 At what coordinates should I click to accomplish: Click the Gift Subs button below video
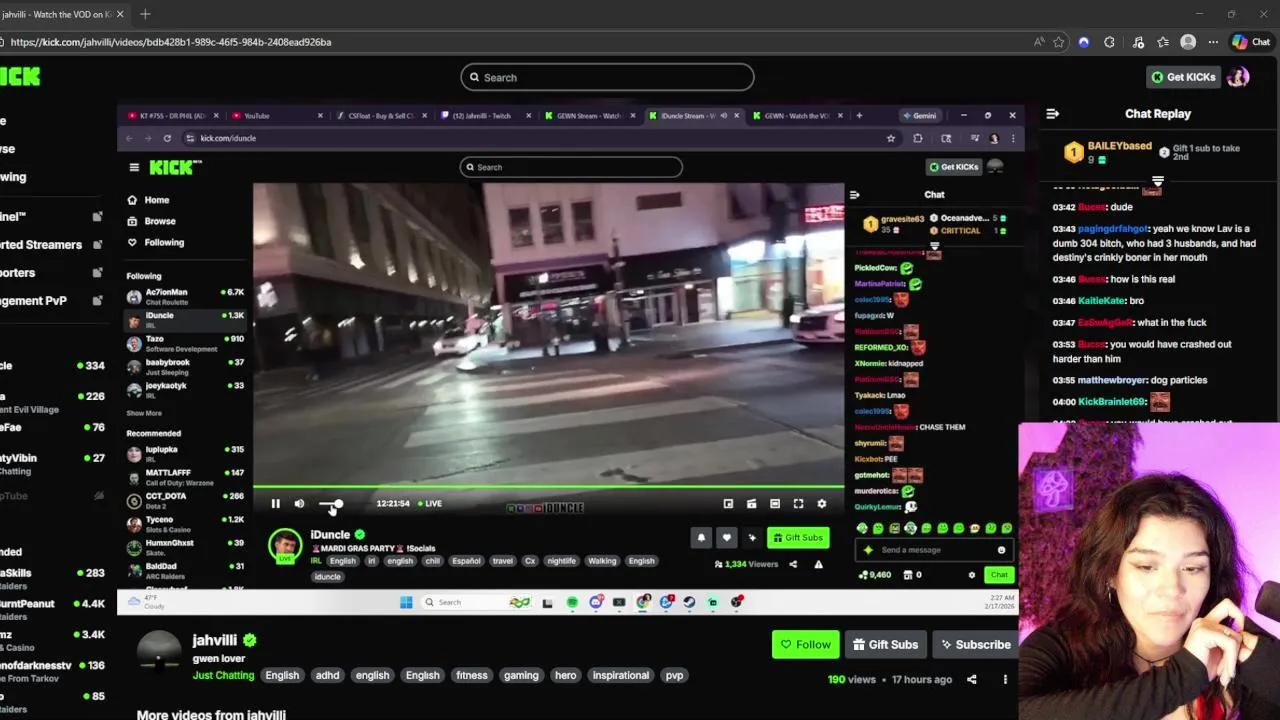coord(885,645)
